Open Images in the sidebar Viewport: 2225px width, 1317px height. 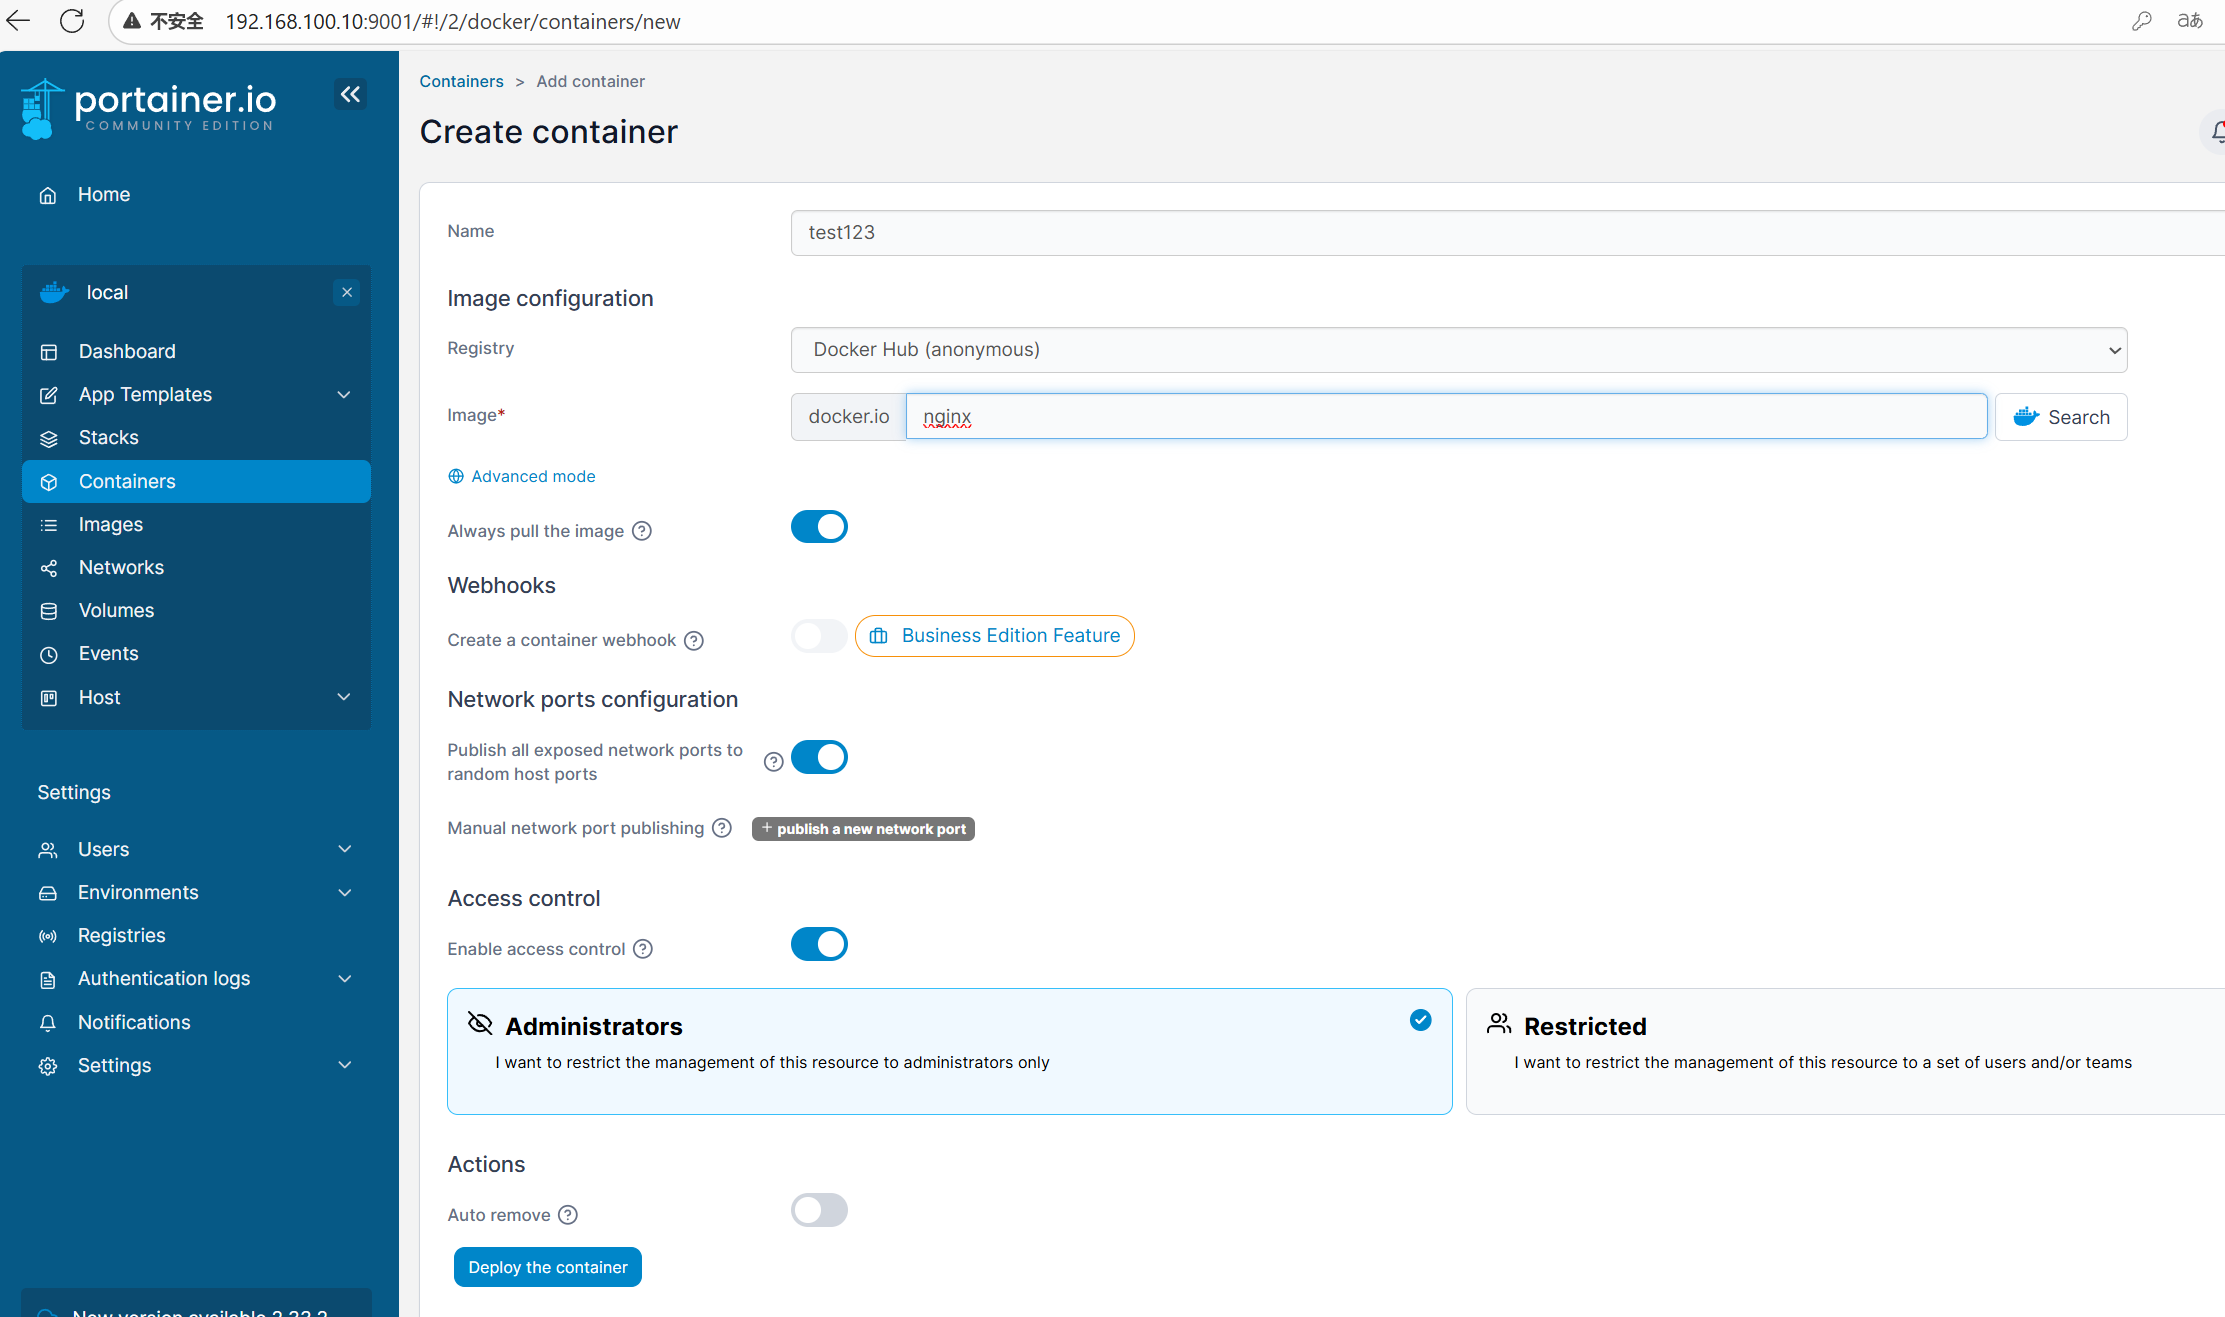tap(111, 525)
